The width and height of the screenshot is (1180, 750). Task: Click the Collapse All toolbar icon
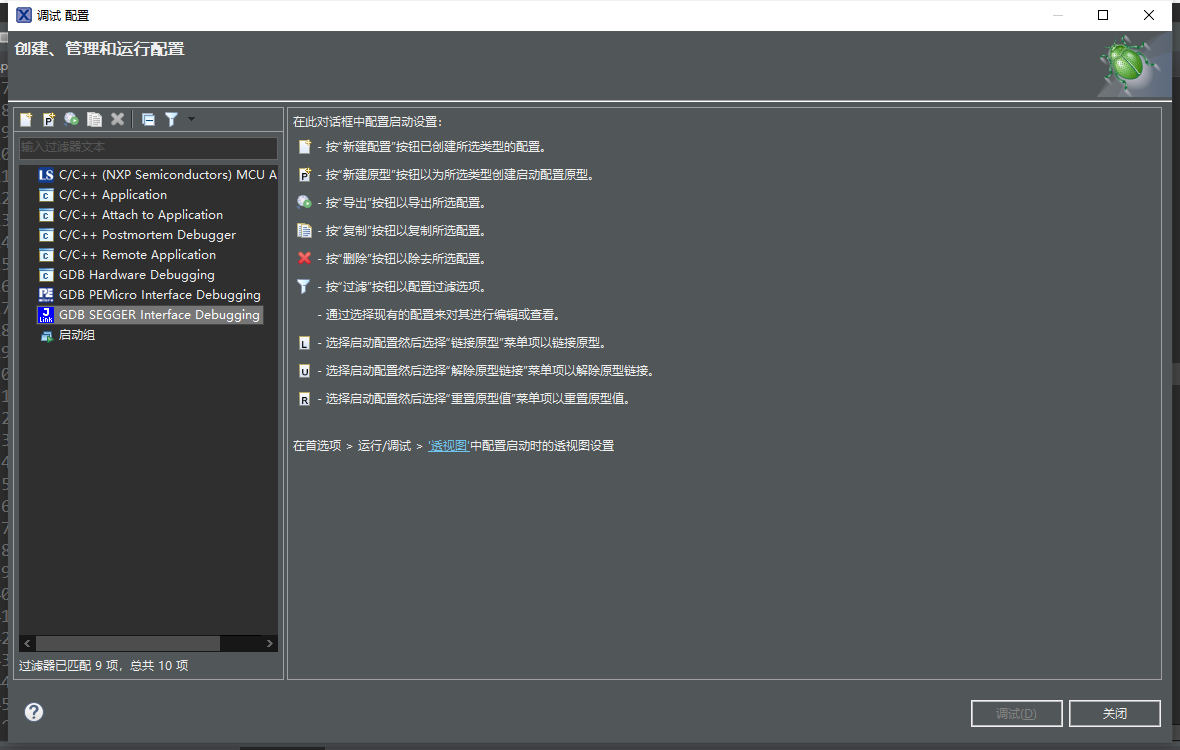coord(148,119)
